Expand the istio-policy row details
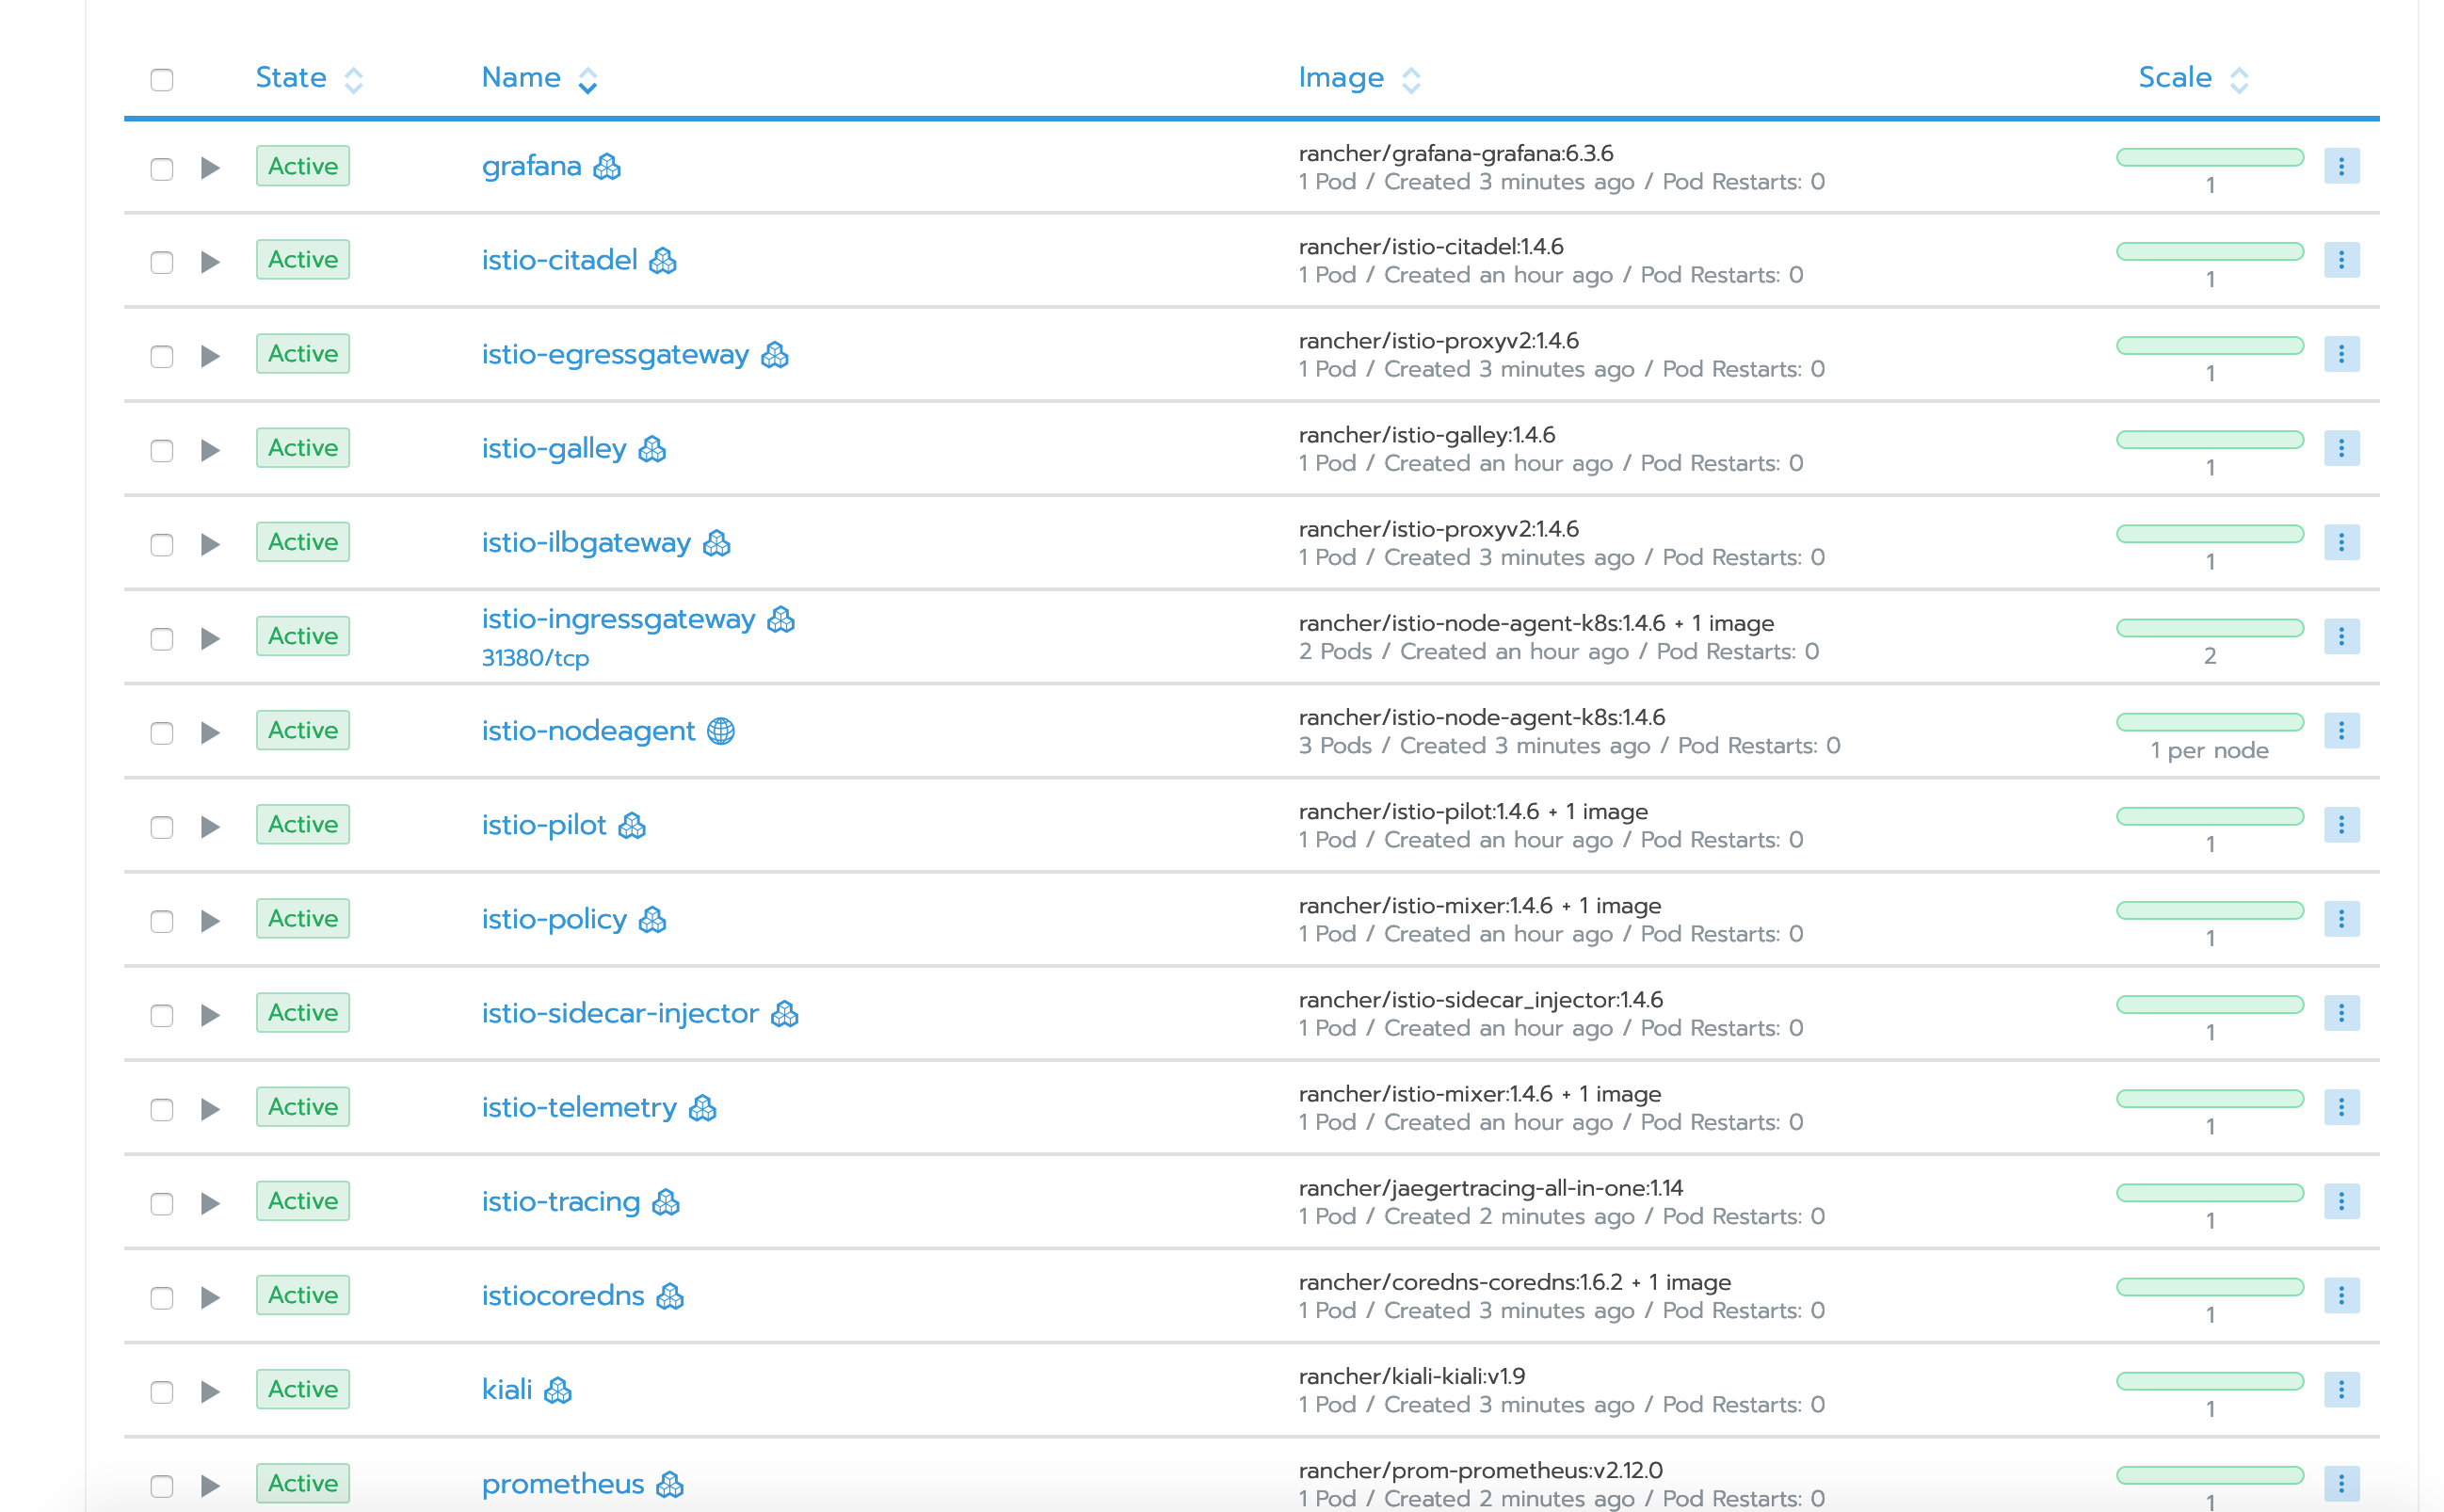This screenshot has height=1512, width=2444. tap(210, 919)
